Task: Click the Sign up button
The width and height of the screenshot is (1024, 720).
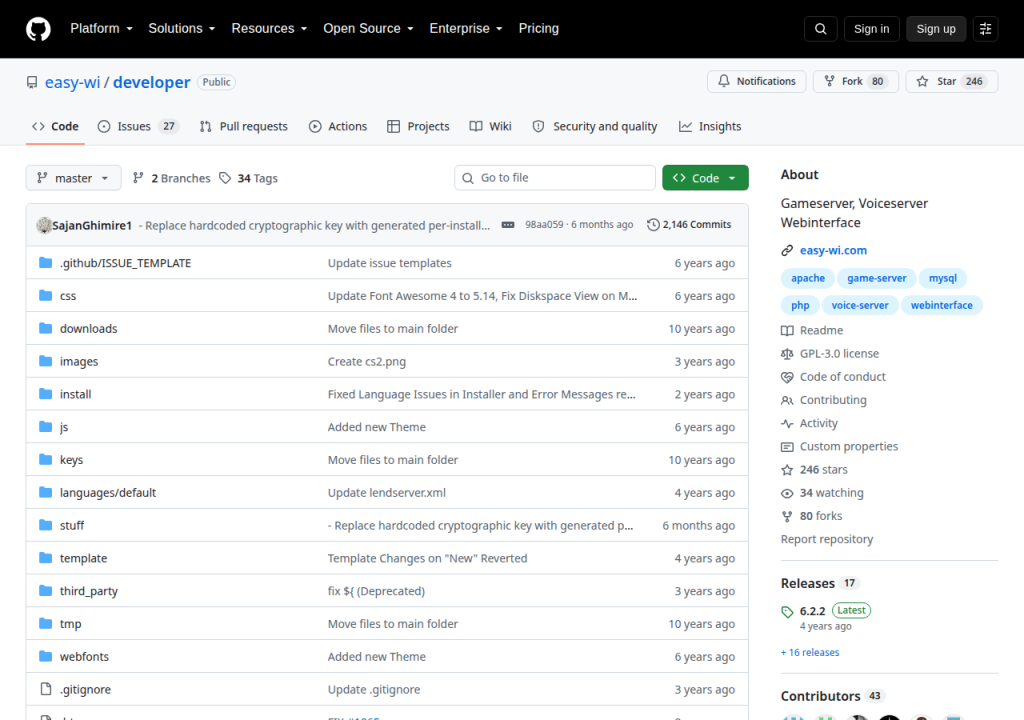Action: pyautogui.click(x=936, y=29)
